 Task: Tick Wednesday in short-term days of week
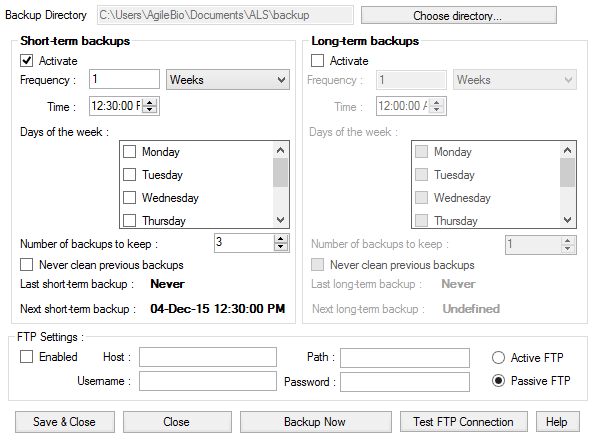coord(129,198)
